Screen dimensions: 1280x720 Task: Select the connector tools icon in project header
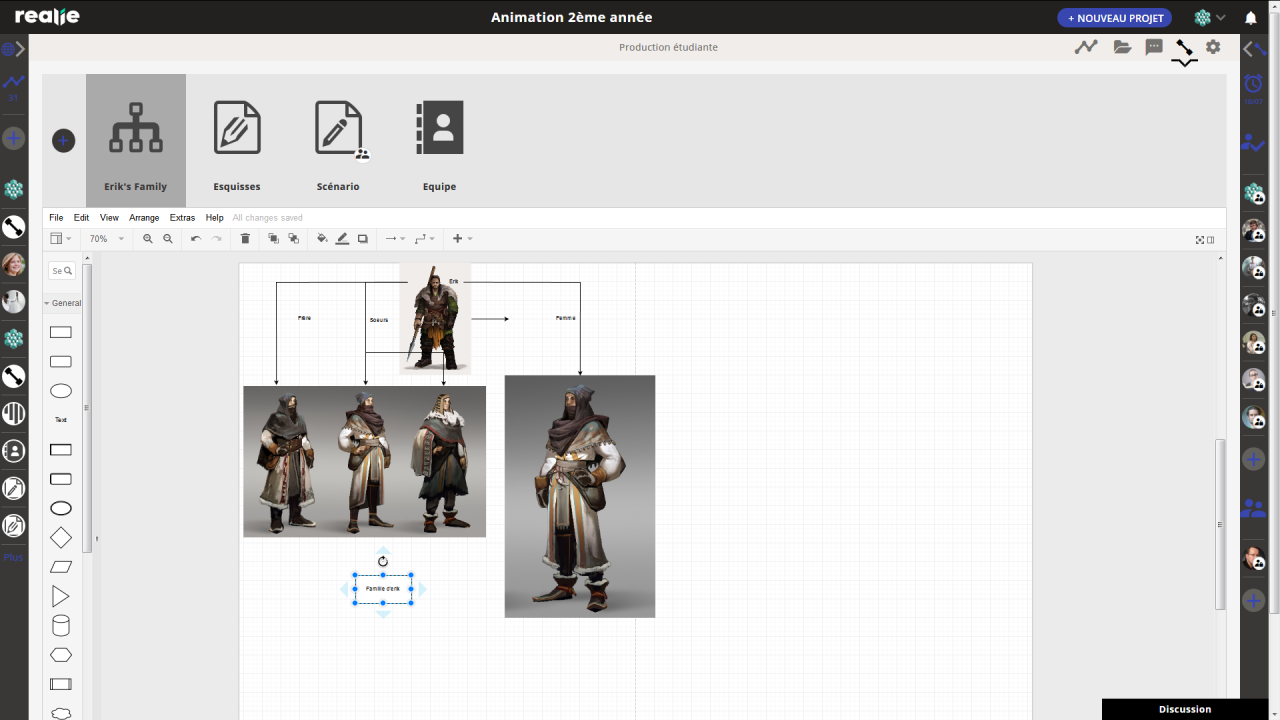click(1184, 47)
